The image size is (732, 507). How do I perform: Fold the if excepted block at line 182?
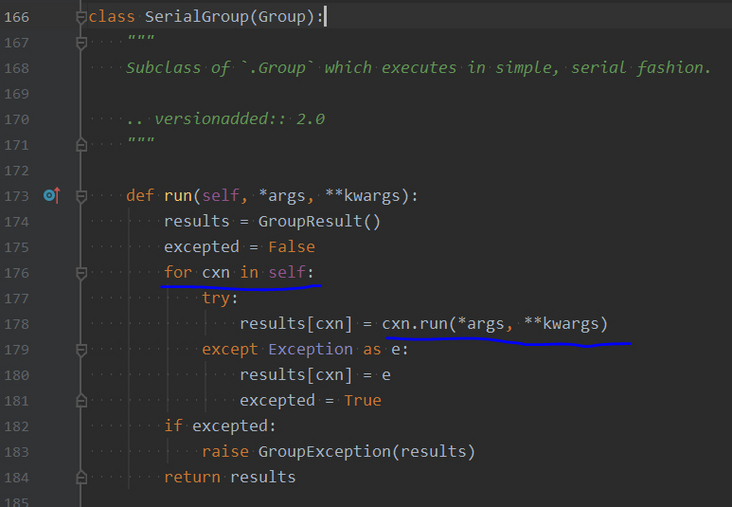point(81,426)
